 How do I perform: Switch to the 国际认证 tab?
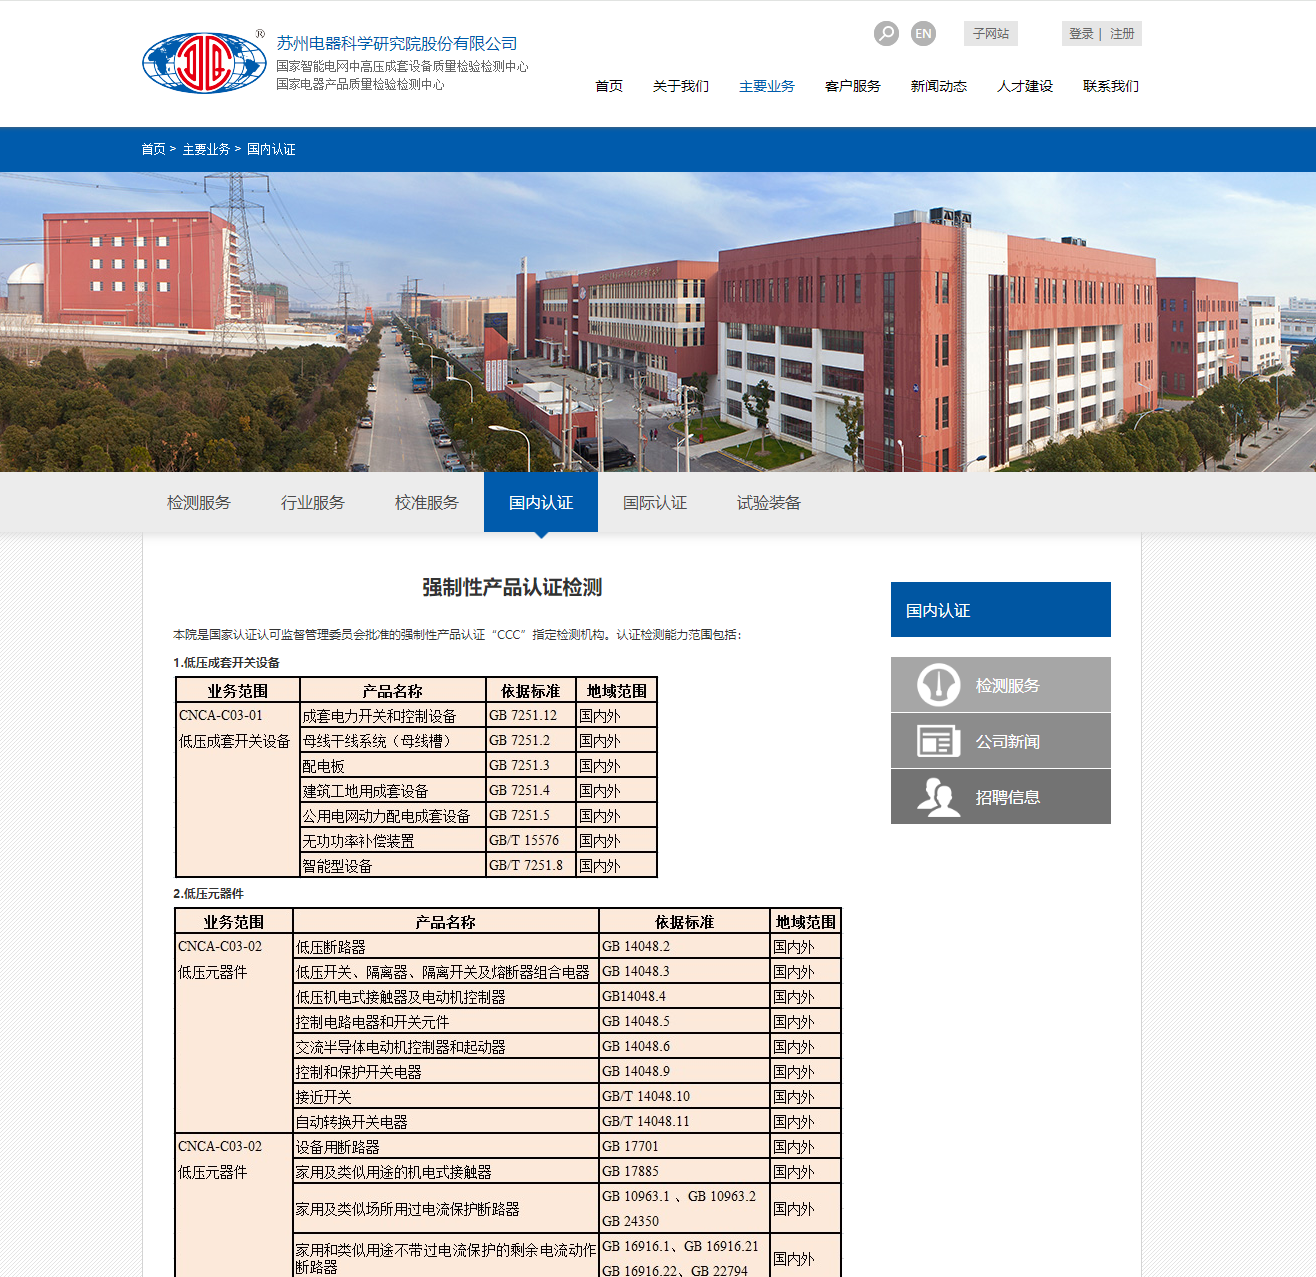pos(655,502)
